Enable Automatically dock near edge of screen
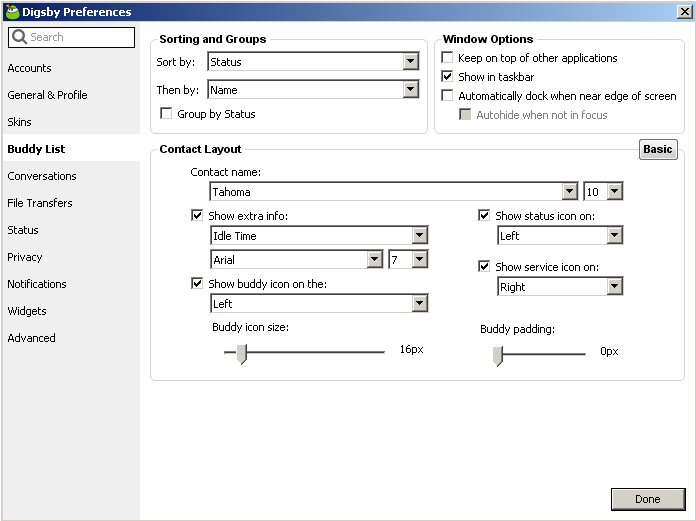This screenshot has width=696, height=521. pyautogui.click(x=447, y=96)
